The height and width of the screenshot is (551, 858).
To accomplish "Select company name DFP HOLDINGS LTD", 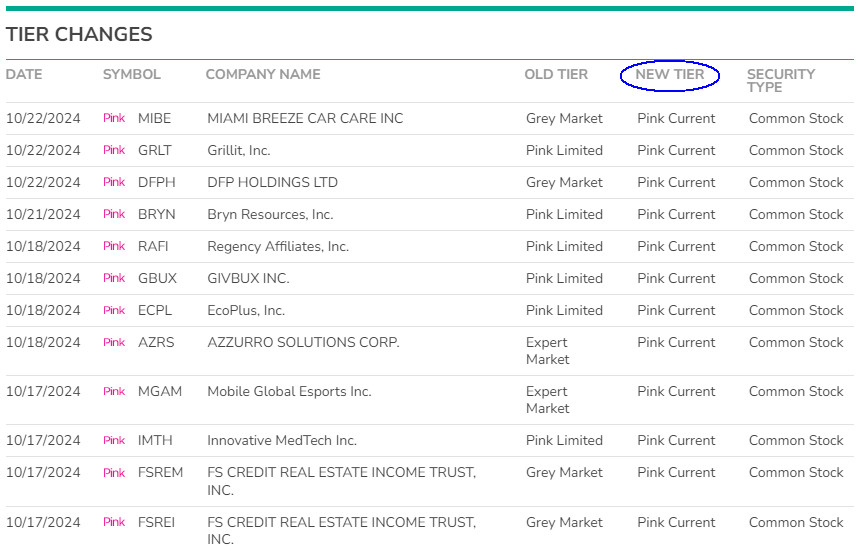I will click(x=273, y=183).
